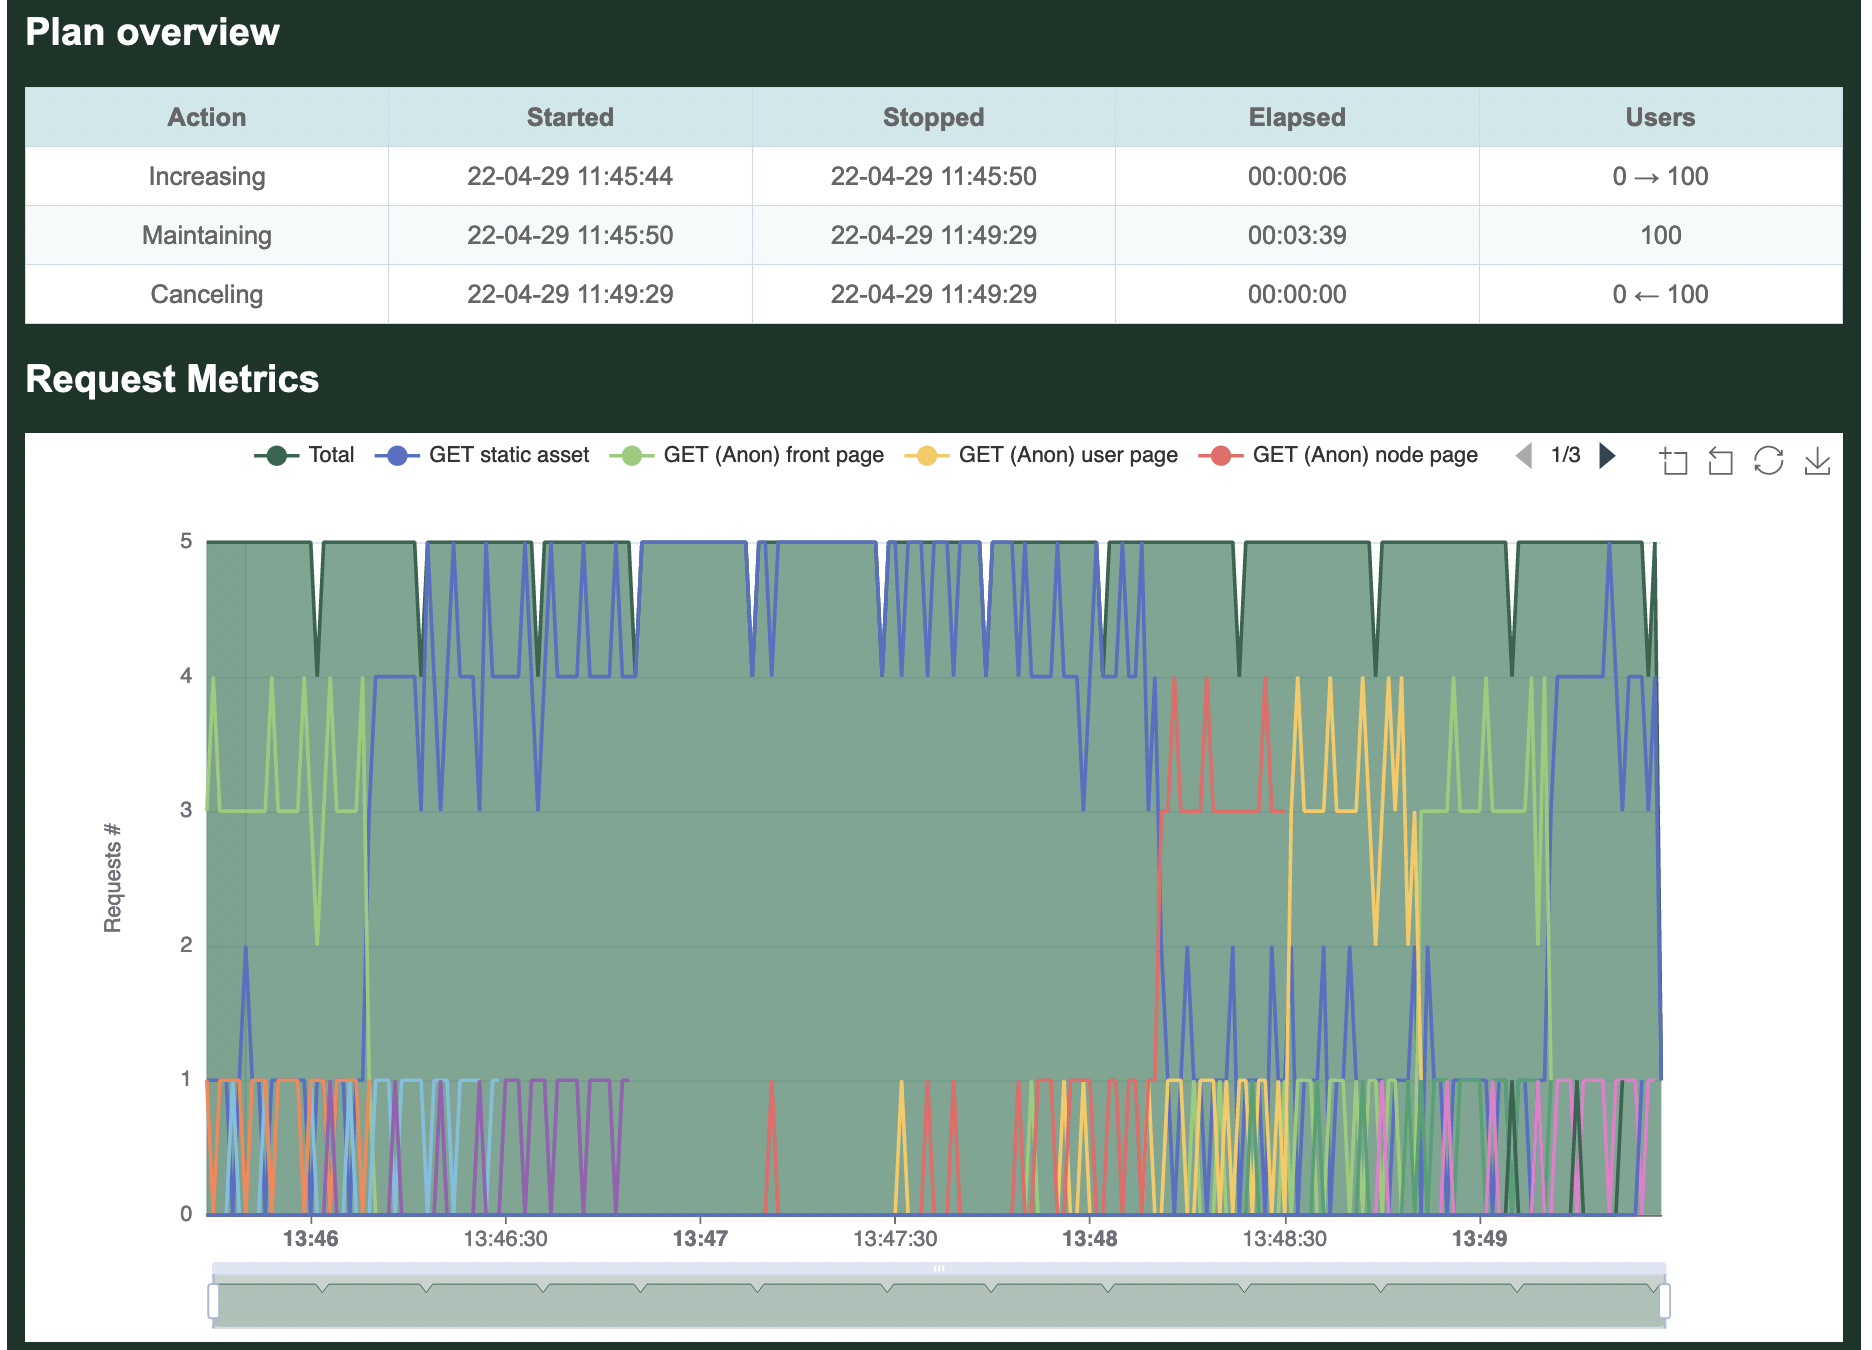
Task: Click the Plan overview heading
Action: point(152,32)
